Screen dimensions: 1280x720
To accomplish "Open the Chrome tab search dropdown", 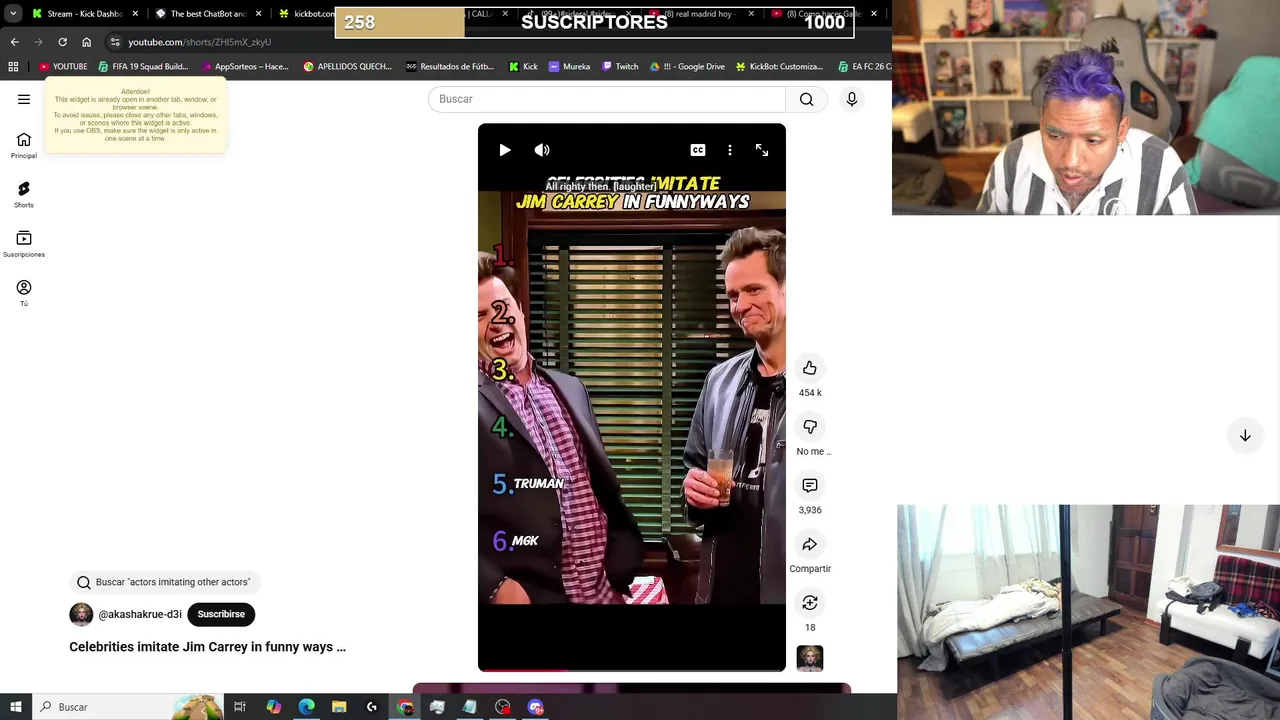I will 13,14.
